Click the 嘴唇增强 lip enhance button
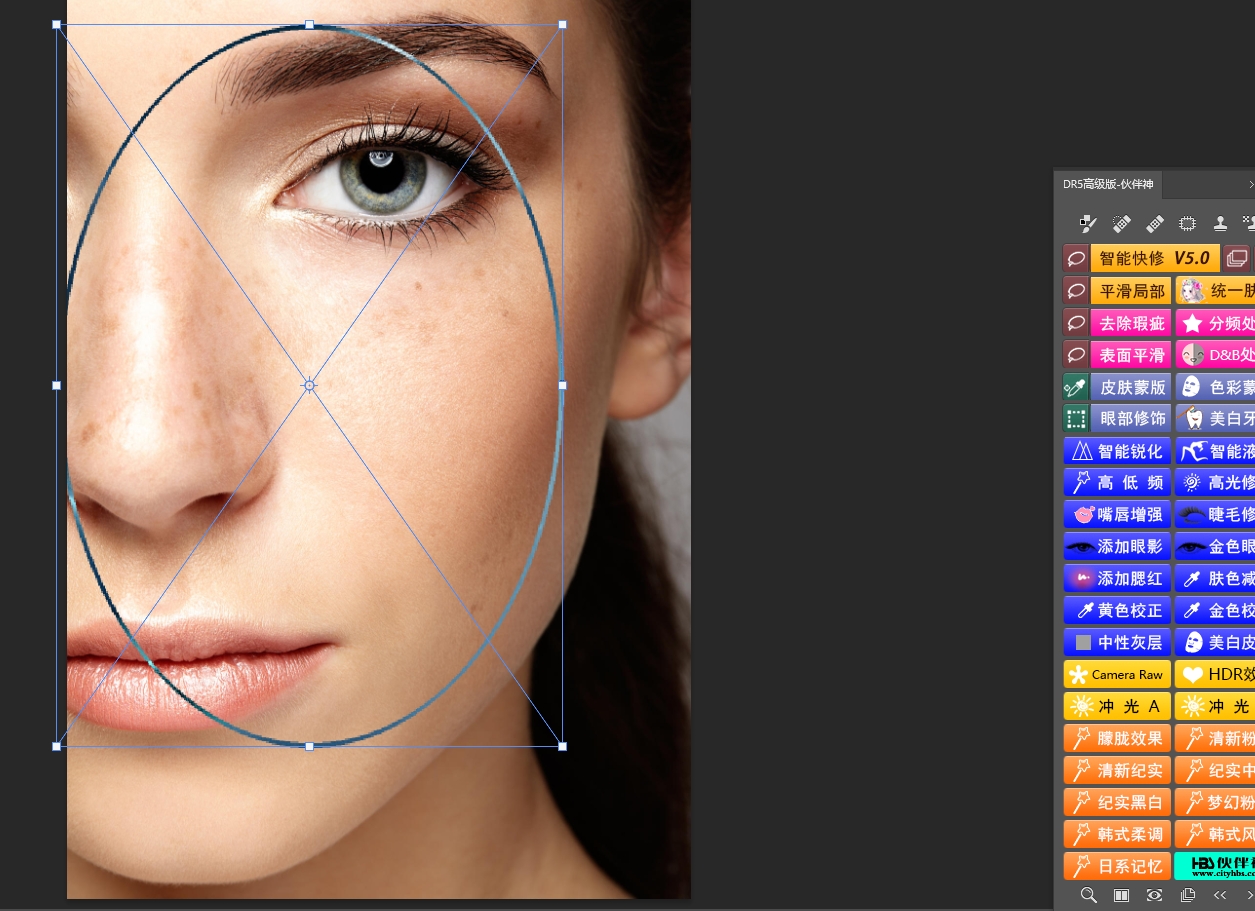This screenshot has width=1255, height=911. [x=1117, y=515]
